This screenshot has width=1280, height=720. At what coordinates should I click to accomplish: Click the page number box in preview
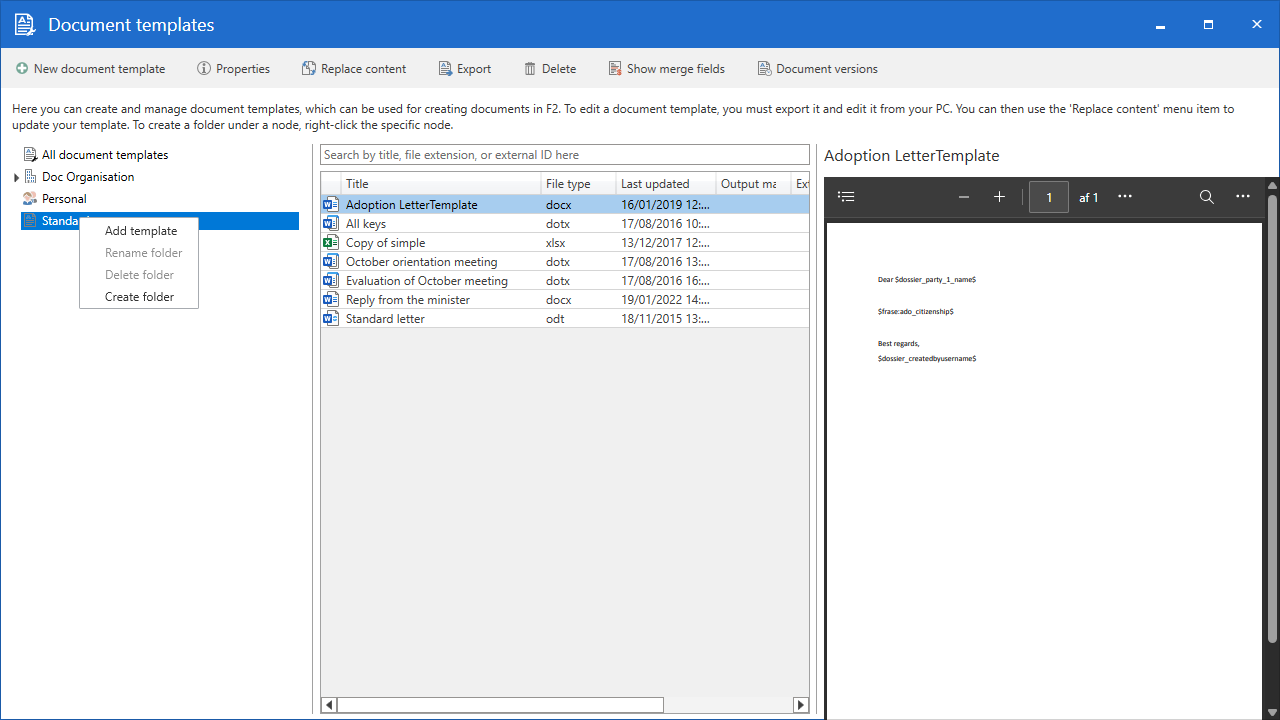tap(1049, 197)
